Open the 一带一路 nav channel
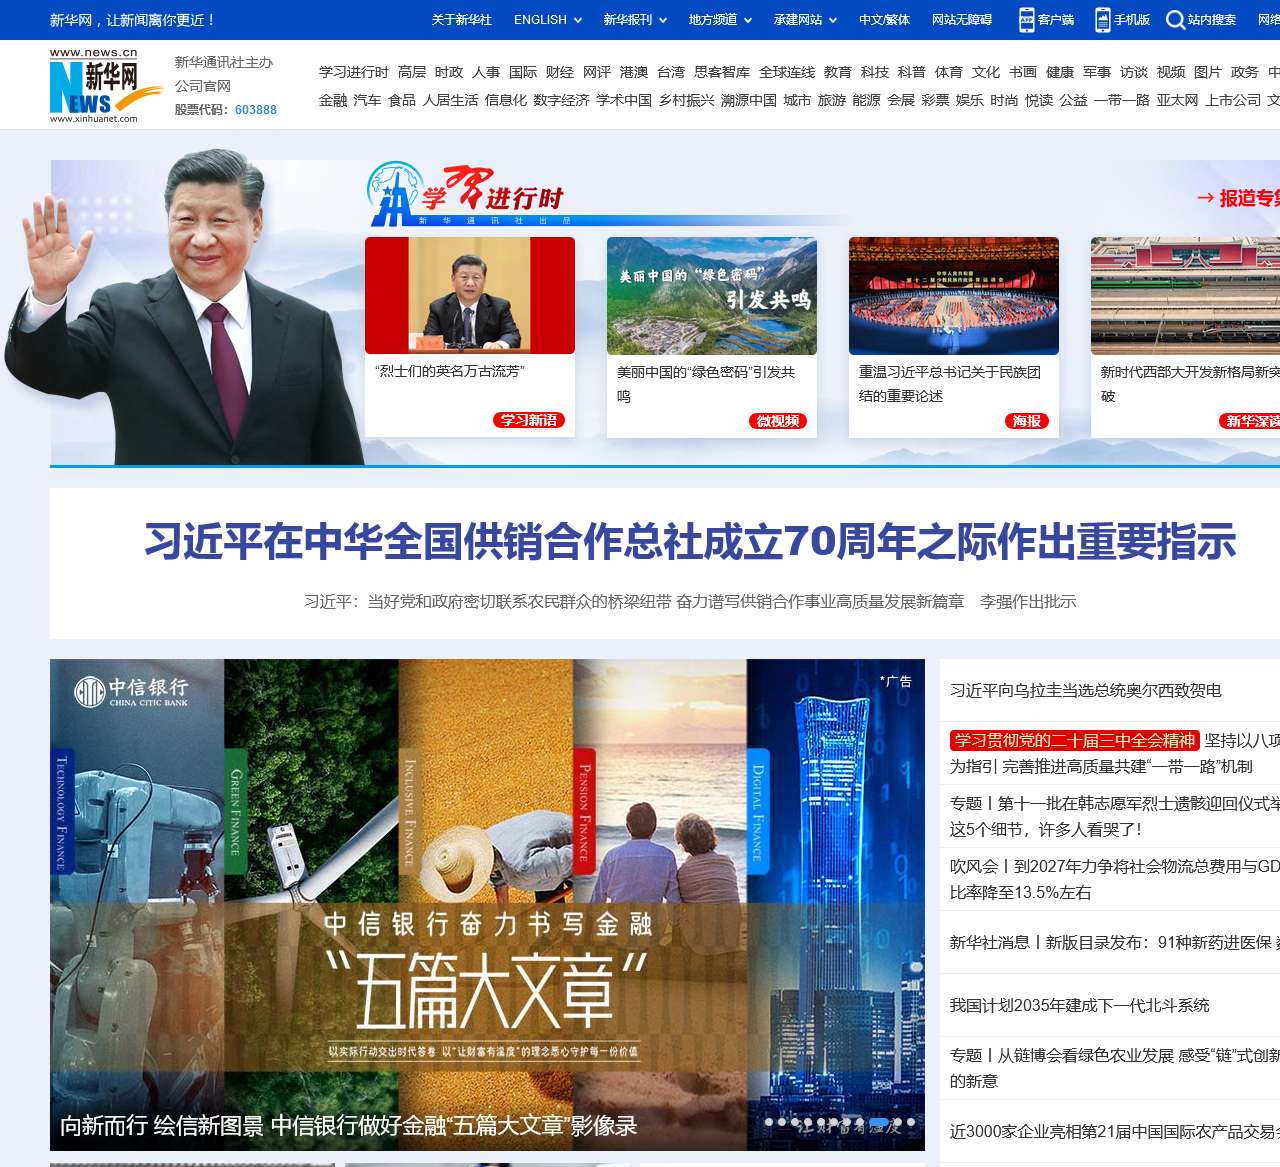This screenshot has width=1280, height=1167. tap(1122, 100)
